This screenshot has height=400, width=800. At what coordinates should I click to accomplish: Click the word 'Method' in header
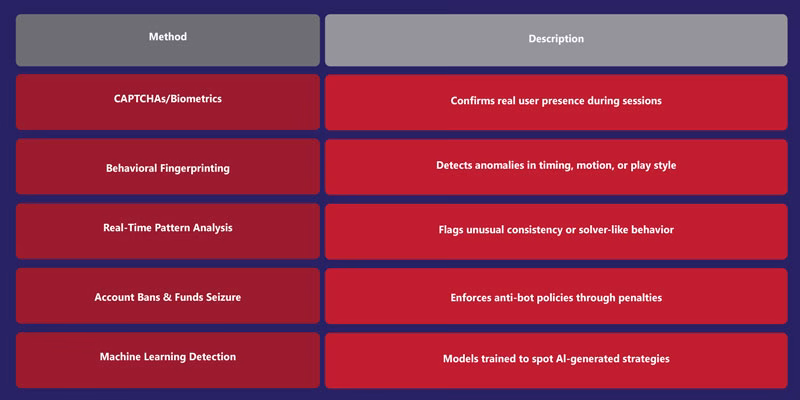tap(168, 37)
